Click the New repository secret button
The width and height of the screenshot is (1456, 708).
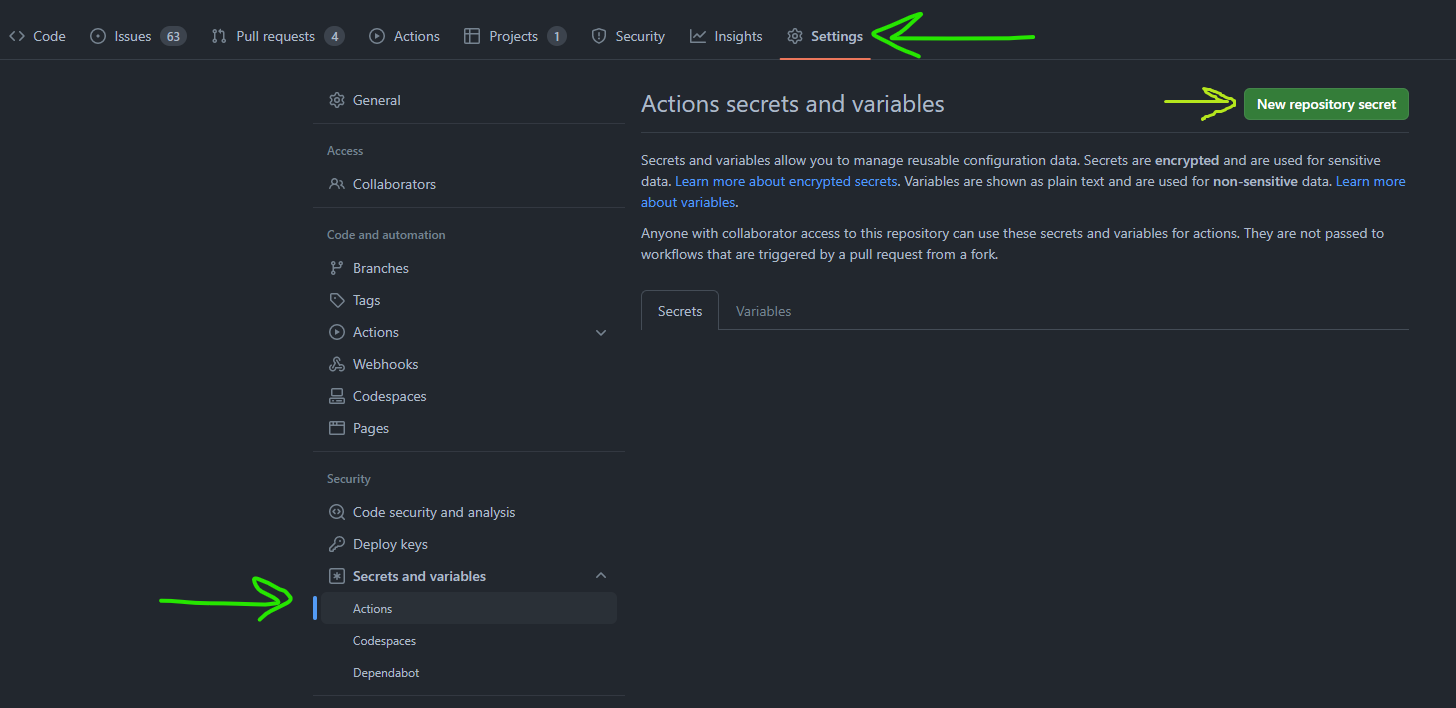(1326, 104)
